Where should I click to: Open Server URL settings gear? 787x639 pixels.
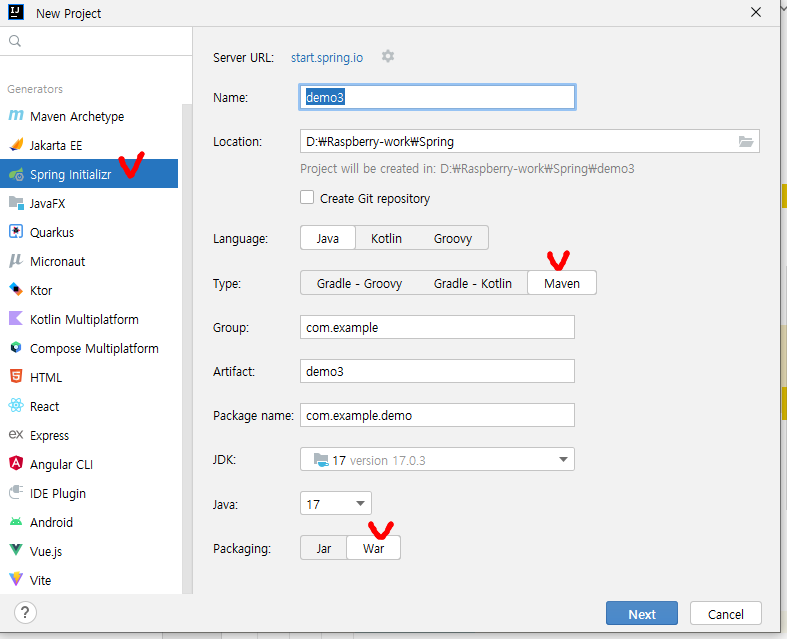pos(387,56)
